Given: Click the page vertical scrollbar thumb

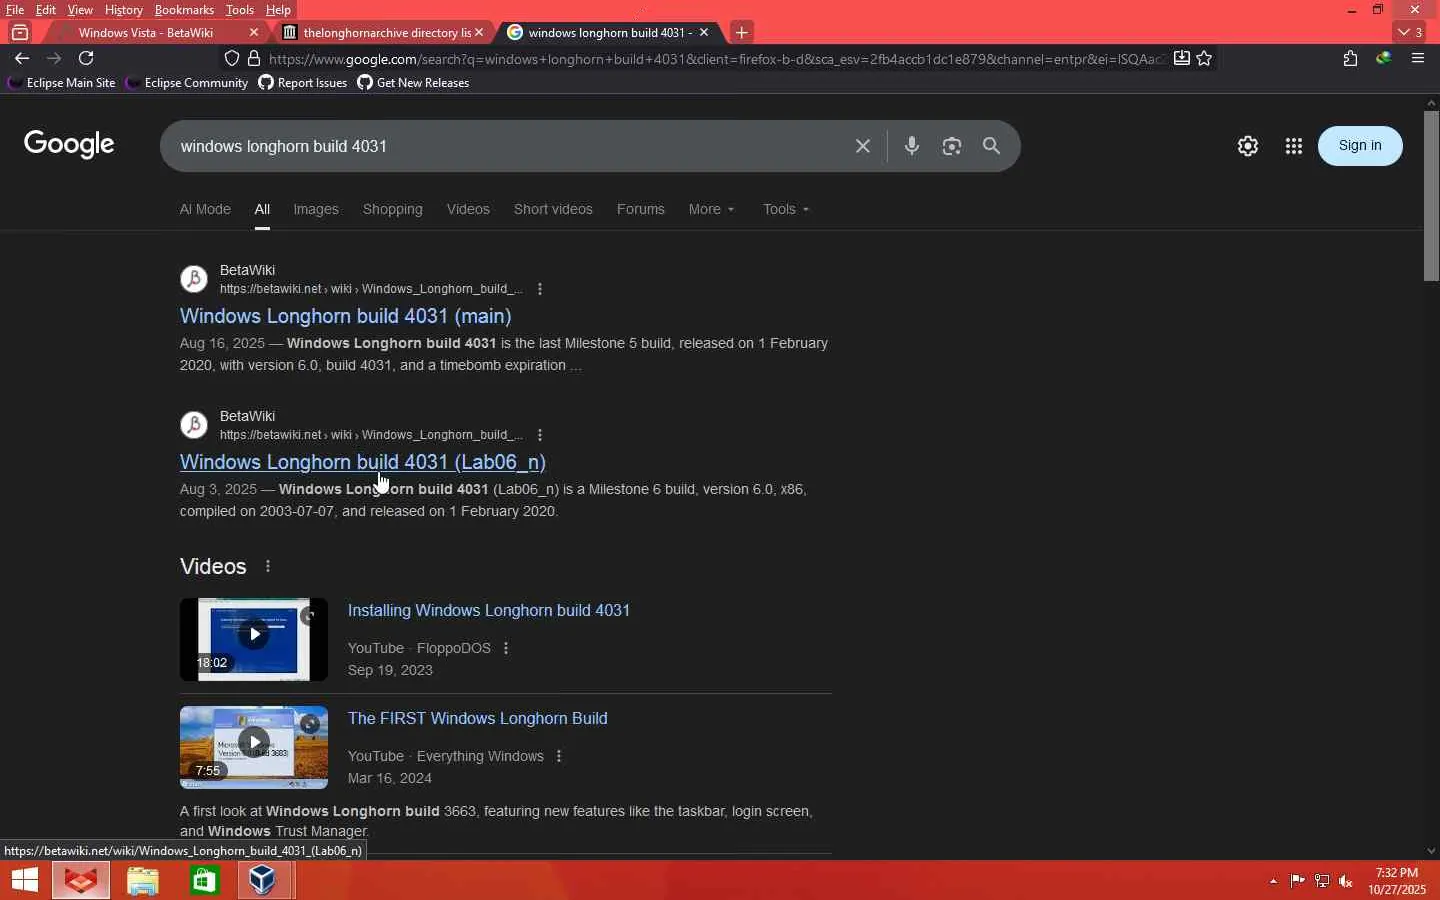Looking at the screenshot, I should click(1431, 195).
